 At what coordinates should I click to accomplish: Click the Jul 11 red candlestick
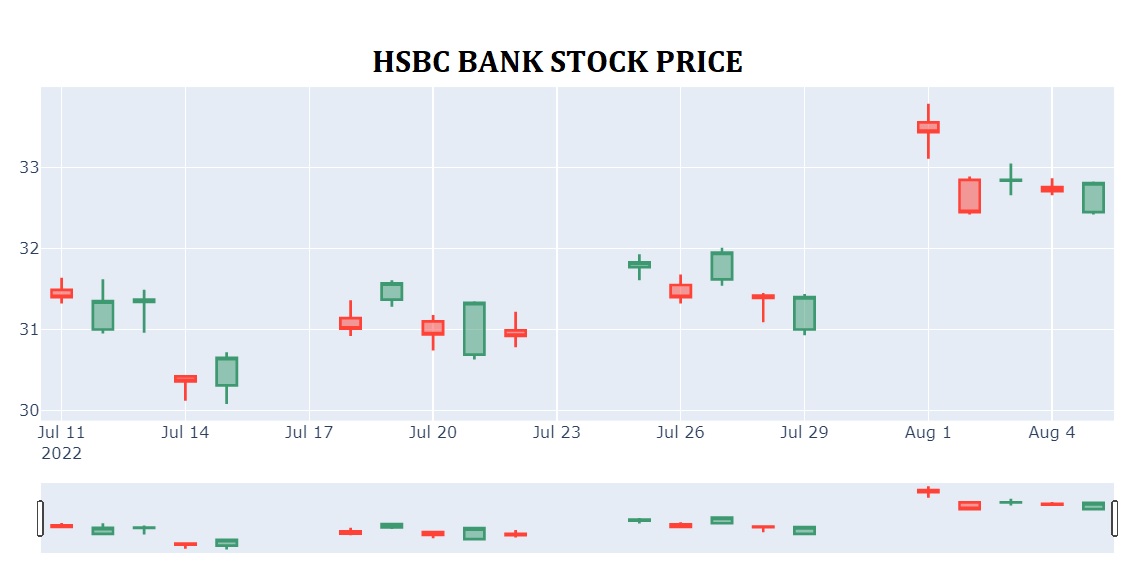[x=61, y=293]
